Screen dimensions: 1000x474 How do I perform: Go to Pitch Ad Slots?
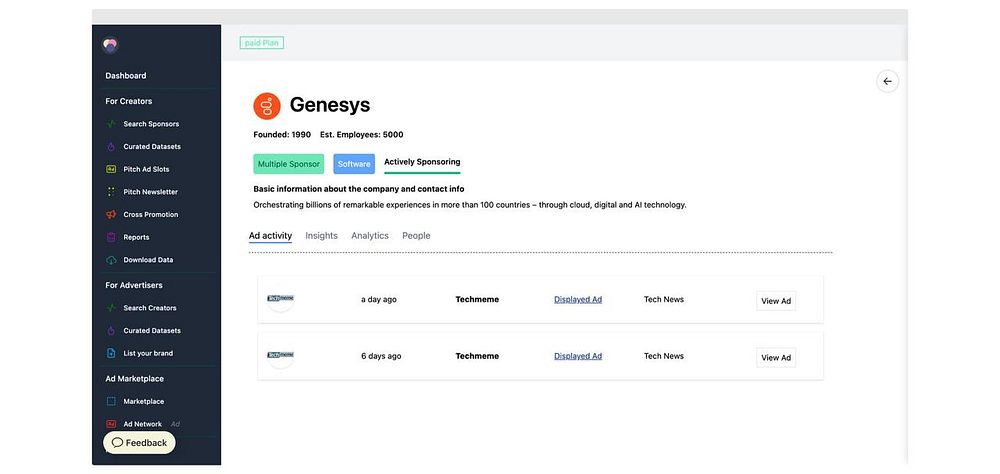(x=146, y=169)
